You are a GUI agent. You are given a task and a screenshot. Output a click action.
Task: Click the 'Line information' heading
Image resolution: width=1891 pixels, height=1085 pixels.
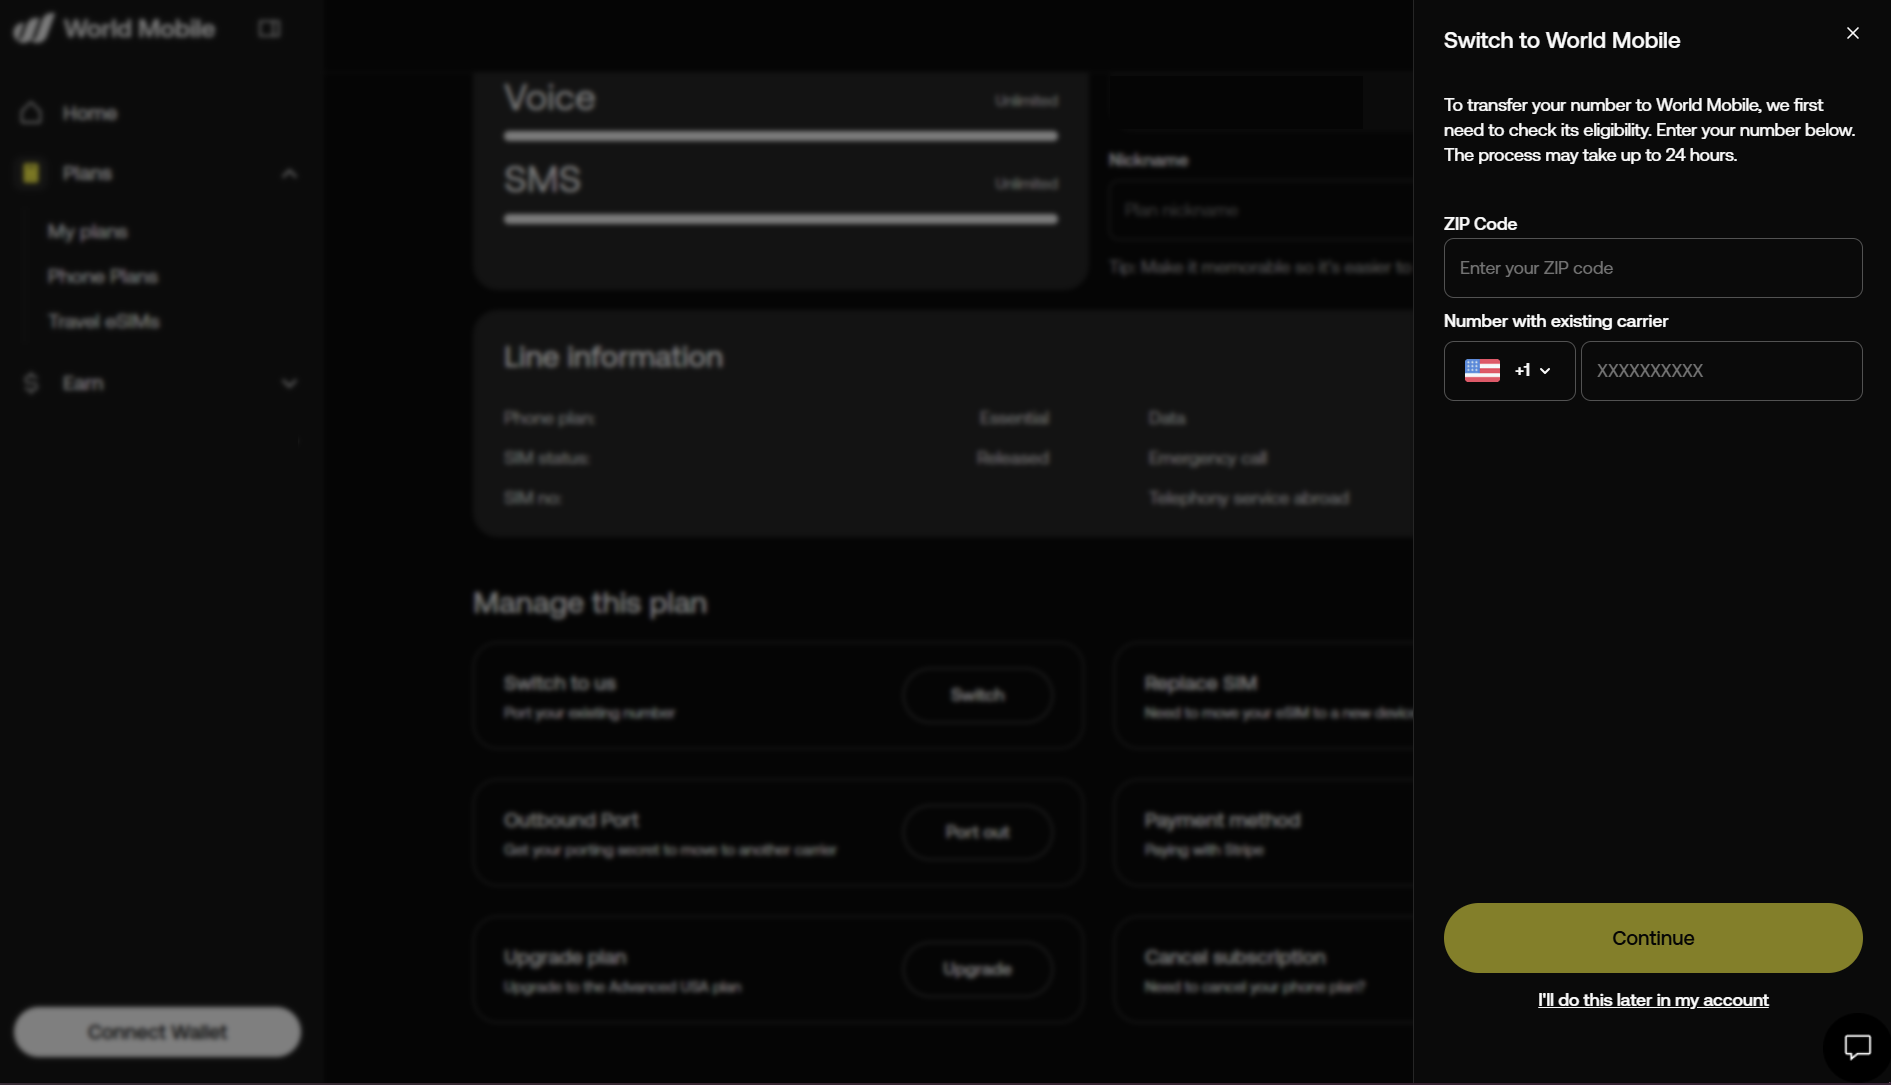613,357
